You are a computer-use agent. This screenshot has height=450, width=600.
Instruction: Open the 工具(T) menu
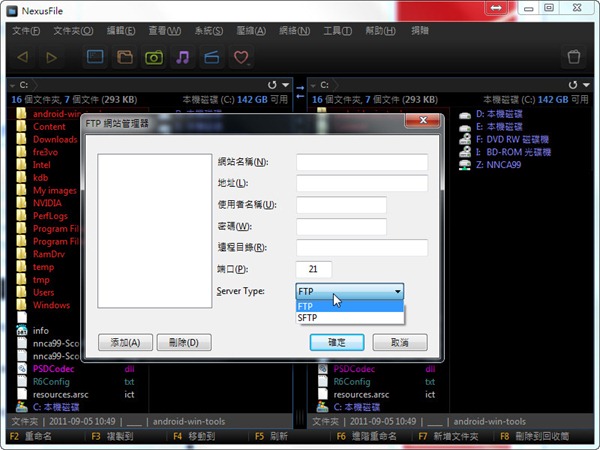[338, 31]
